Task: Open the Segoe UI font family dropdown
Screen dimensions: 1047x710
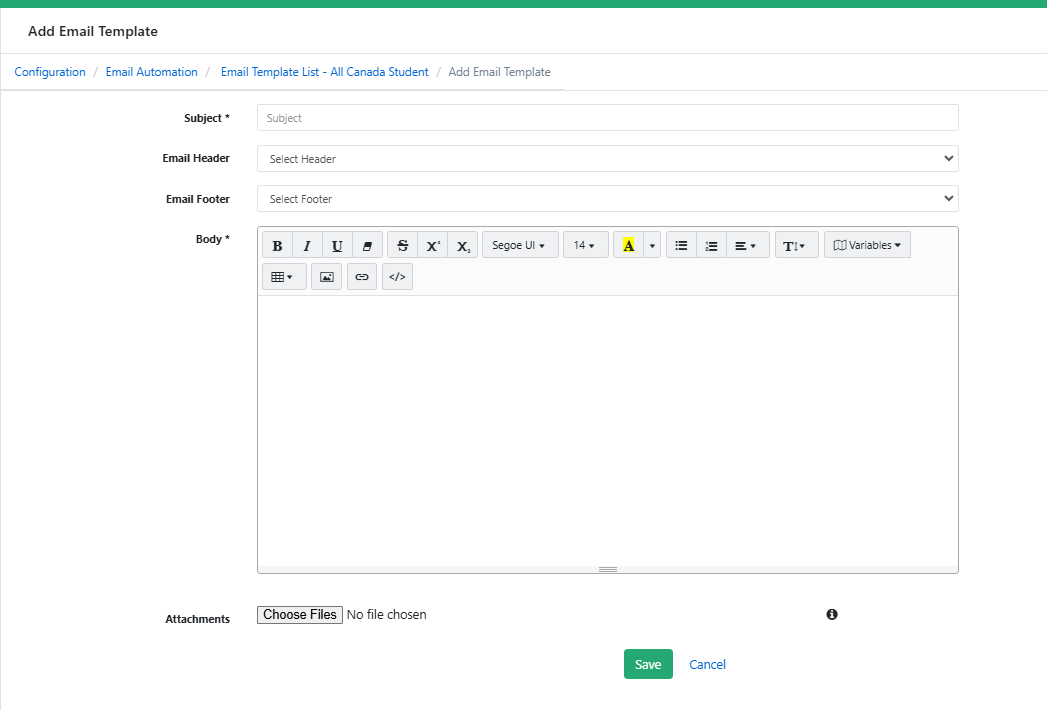Action: click(x=519, y=245)
